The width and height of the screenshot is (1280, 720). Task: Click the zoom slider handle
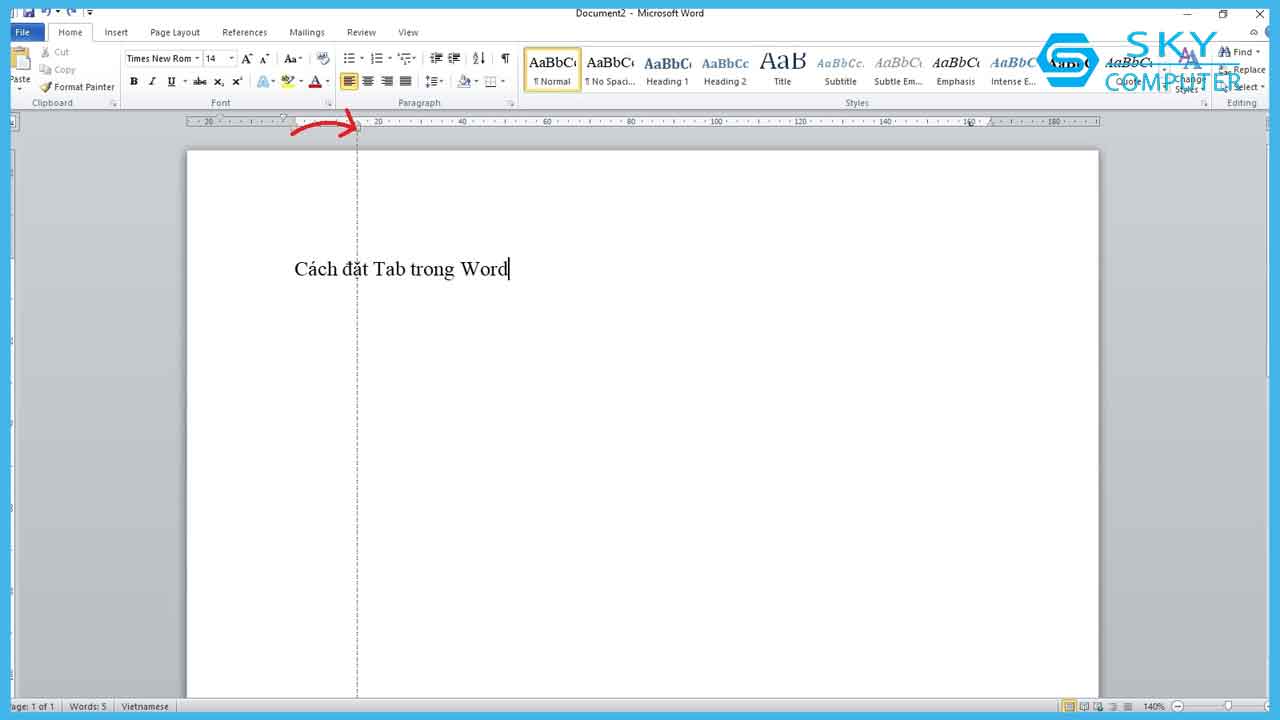tap(1229, 707)
